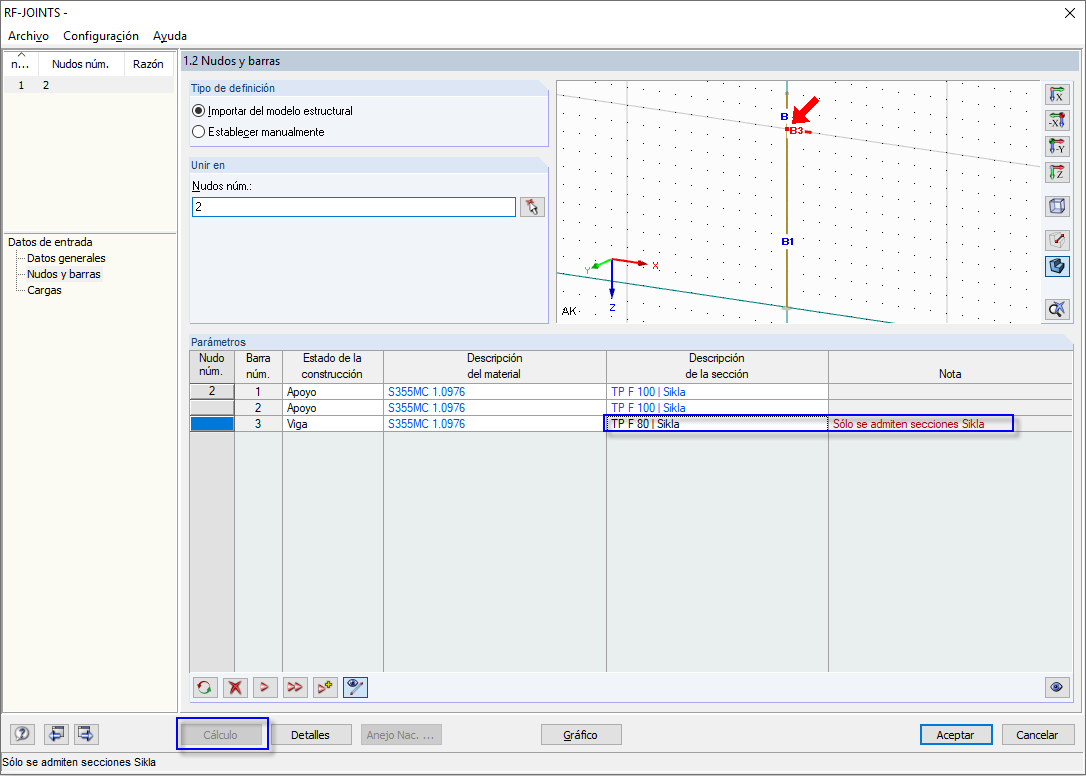Switch to isometric cube view
This screenshot has height=776, width=1086.
(1056, 206)
